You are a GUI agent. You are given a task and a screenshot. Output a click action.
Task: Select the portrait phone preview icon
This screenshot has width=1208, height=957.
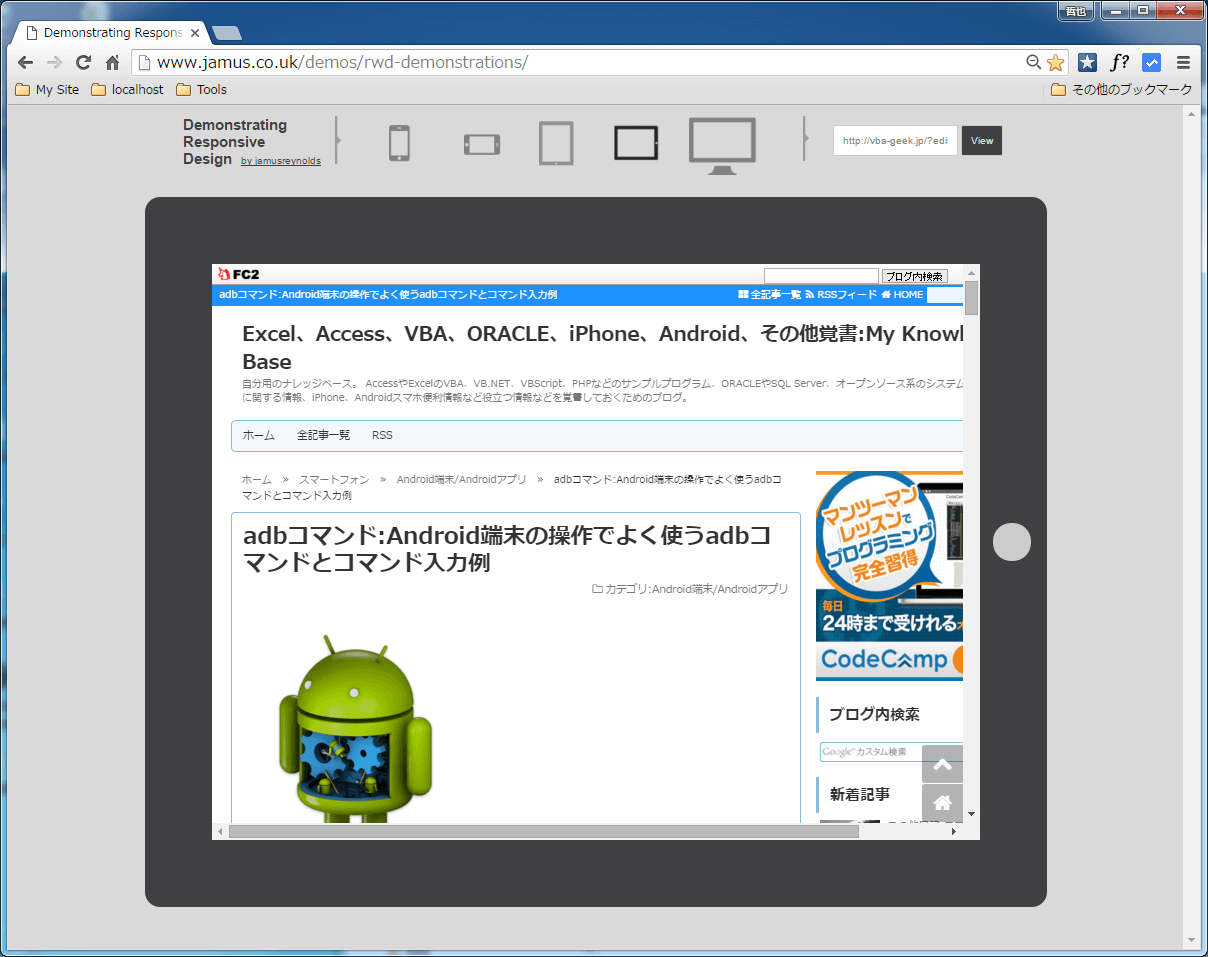tap(399, 143)
